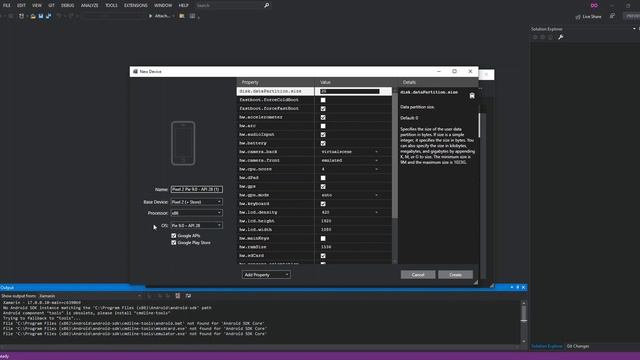
Task: Toggle the hw.accelerometer checkbox
Action: tap(323, 117)
